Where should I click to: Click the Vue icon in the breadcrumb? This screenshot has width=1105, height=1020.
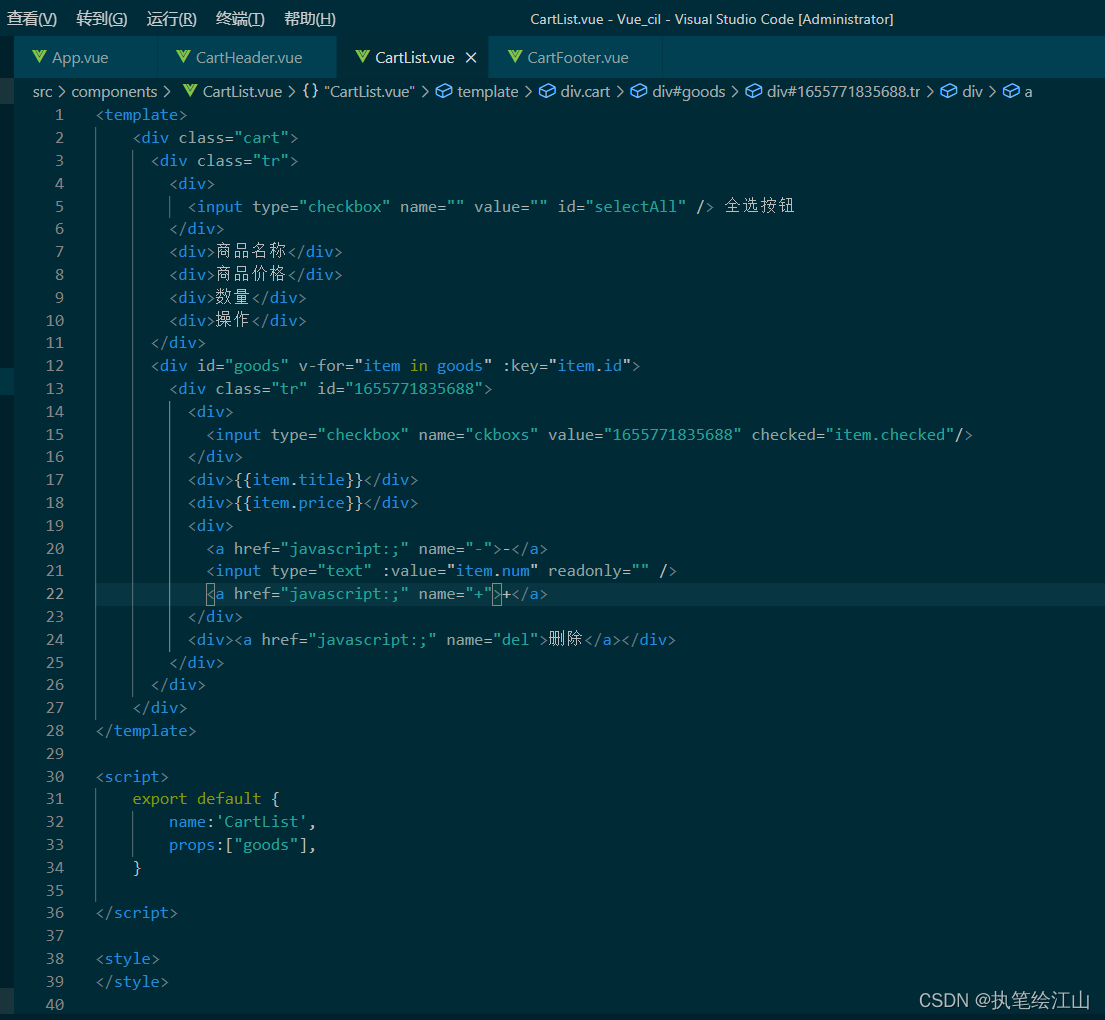pos(190,91)
